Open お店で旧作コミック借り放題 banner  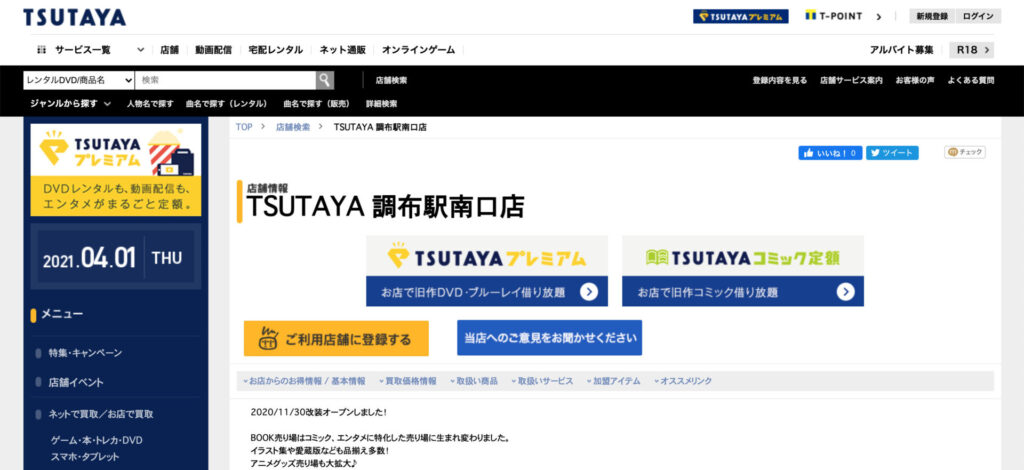coord(743,270)
